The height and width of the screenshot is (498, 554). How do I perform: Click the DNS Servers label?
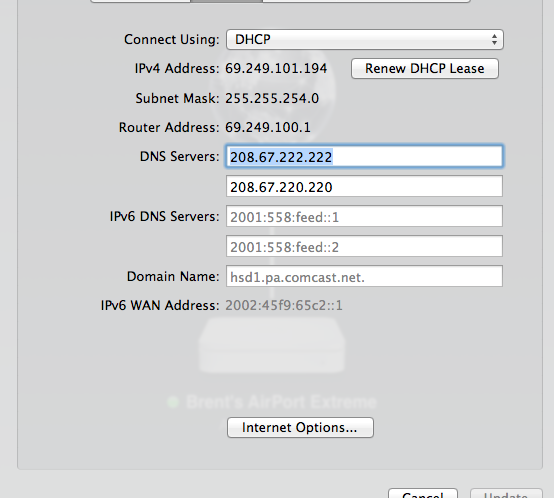pyautogui.click(x=179, y=156)
